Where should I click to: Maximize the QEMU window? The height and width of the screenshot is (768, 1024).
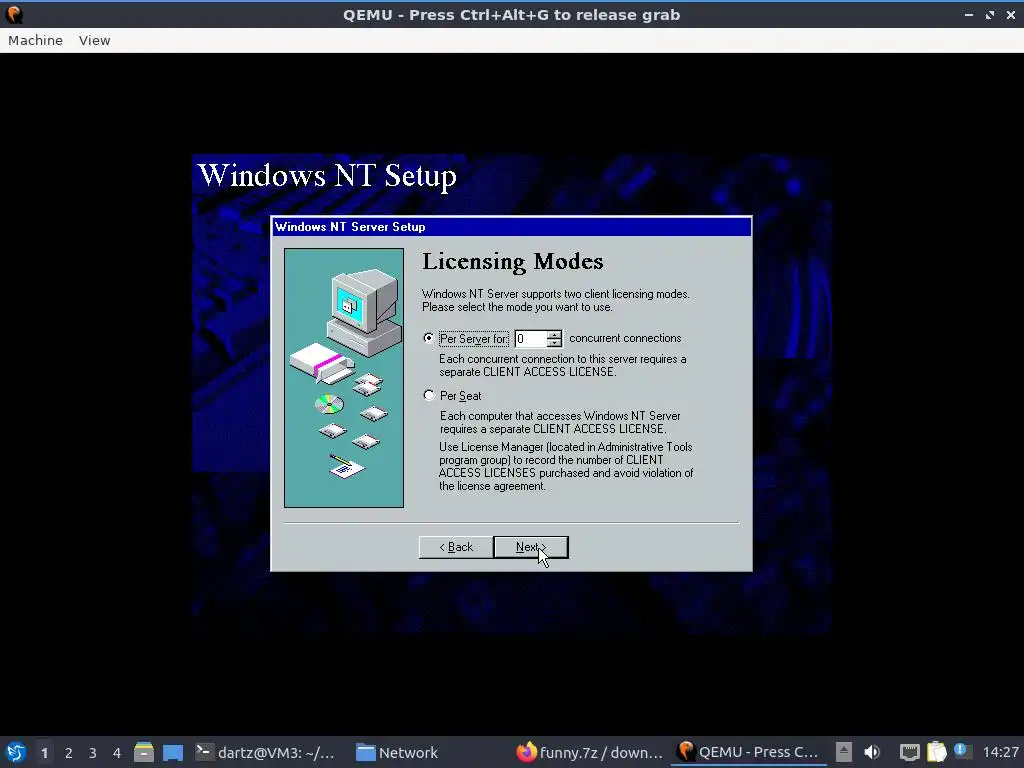click(990, 14)
